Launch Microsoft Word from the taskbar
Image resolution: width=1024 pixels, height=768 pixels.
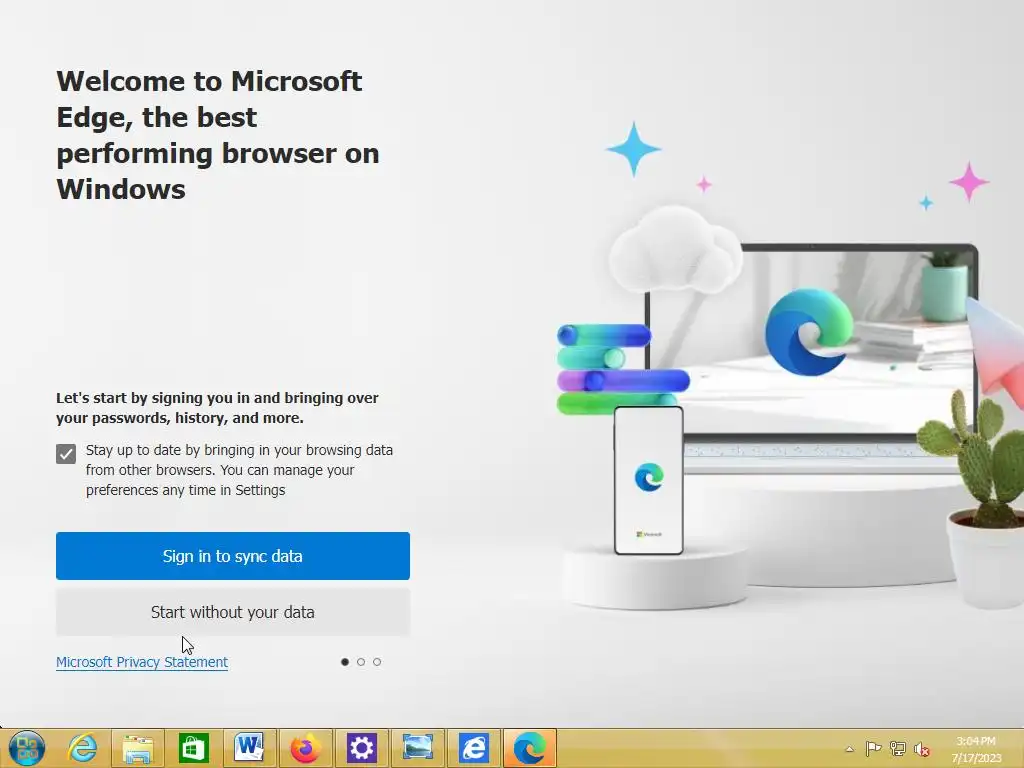pos(249,748)
